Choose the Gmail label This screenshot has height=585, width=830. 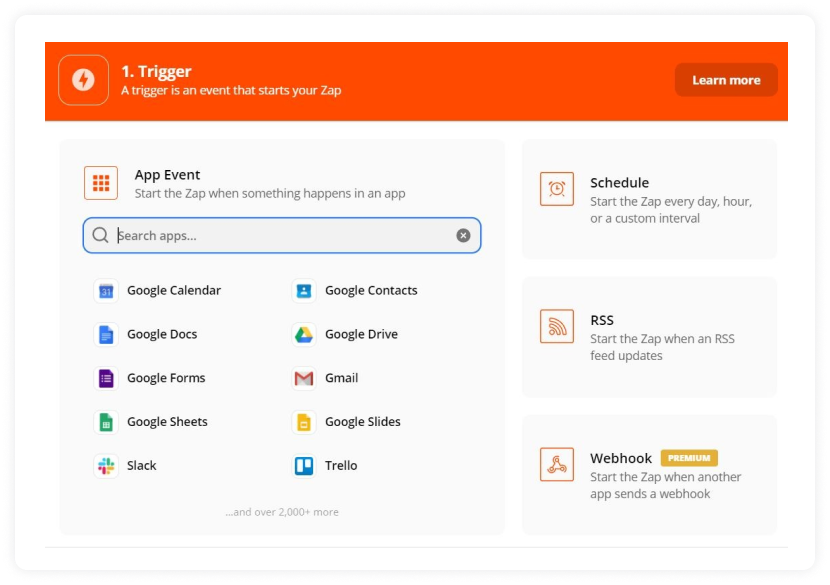[341, 378]
